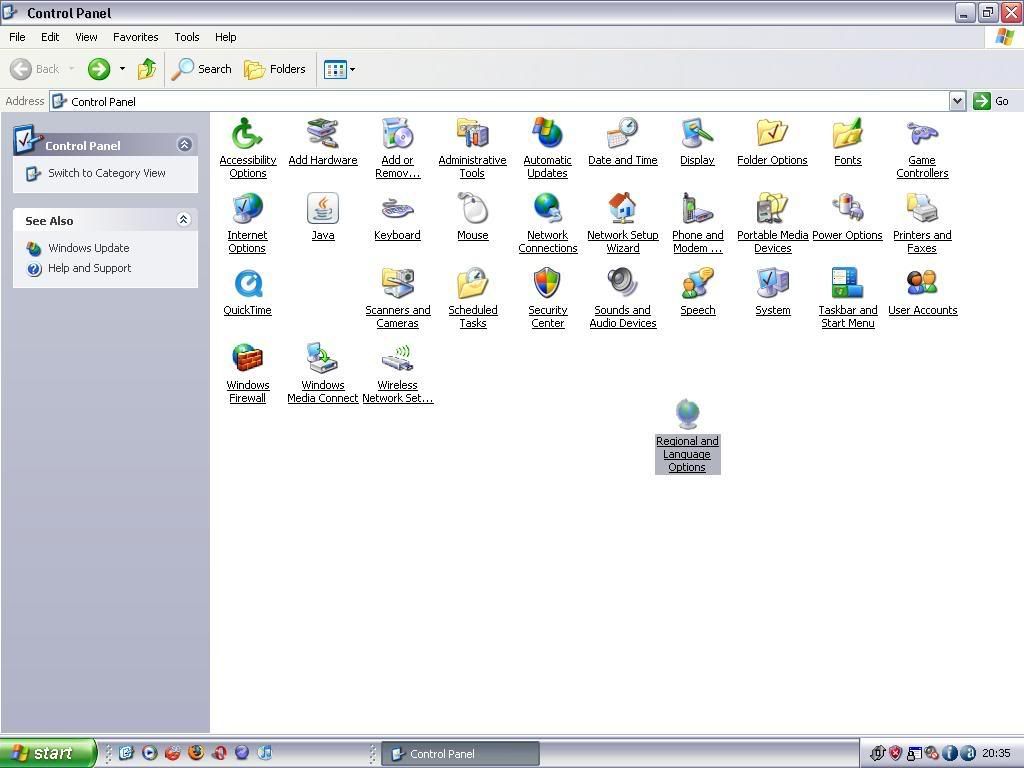Open the User Accounts applet
Screen dimensions: 1024x768
[922, 284]
